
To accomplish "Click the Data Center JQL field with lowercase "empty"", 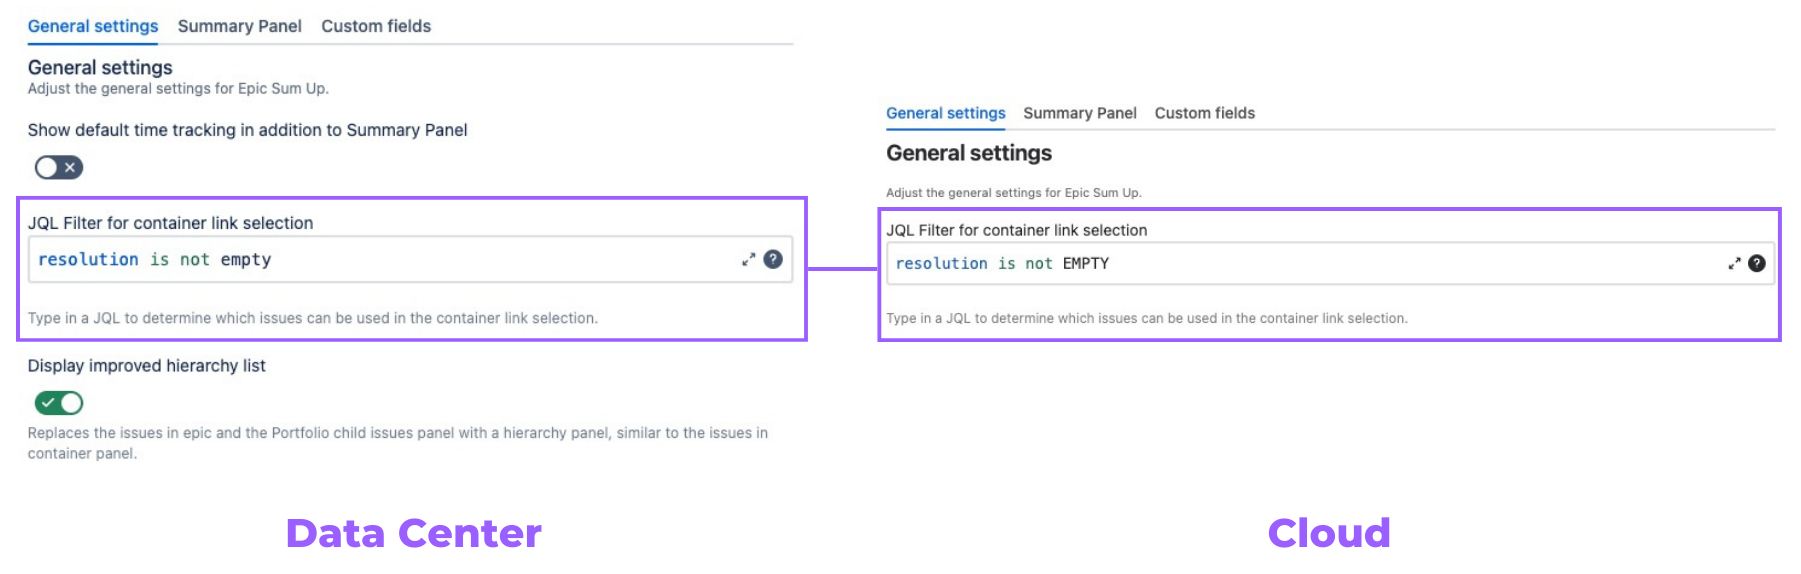I will click(380, 260).
